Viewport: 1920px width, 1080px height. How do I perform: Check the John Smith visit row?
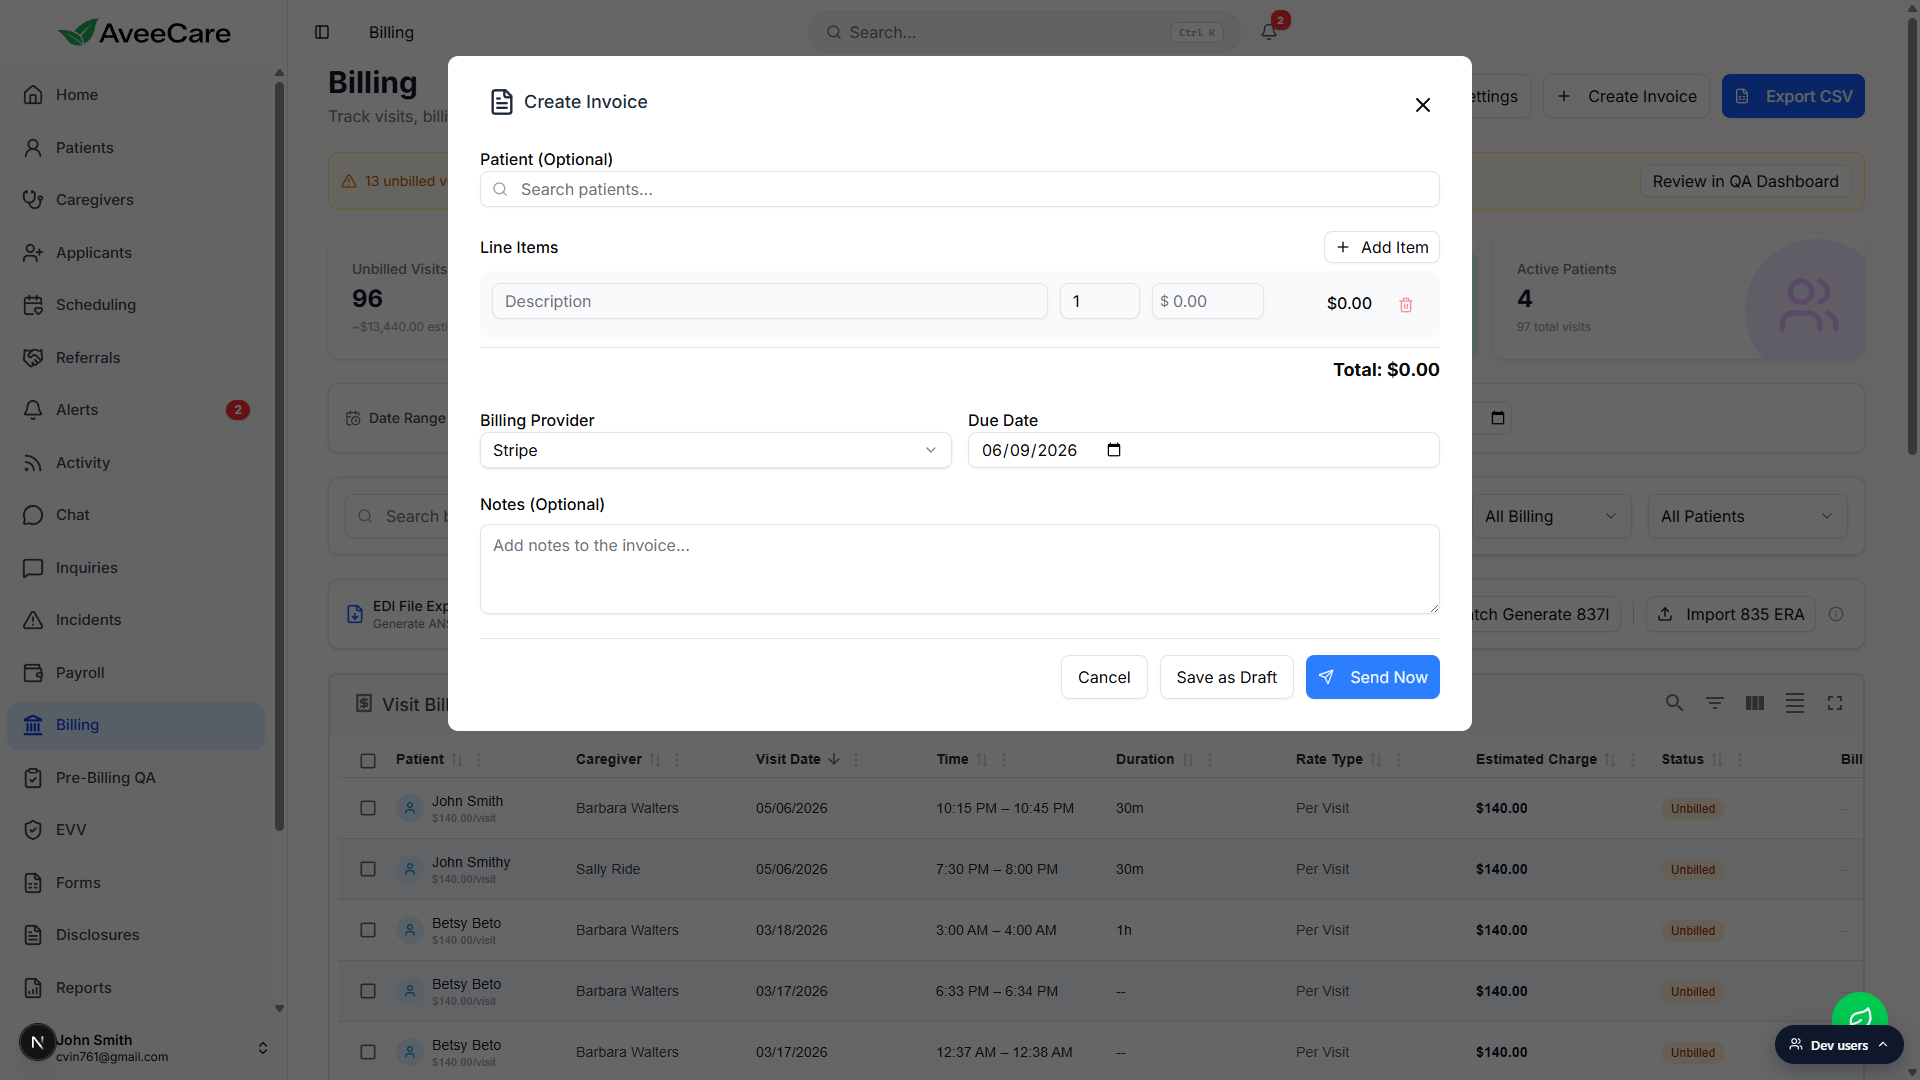(x=368, y=808)
